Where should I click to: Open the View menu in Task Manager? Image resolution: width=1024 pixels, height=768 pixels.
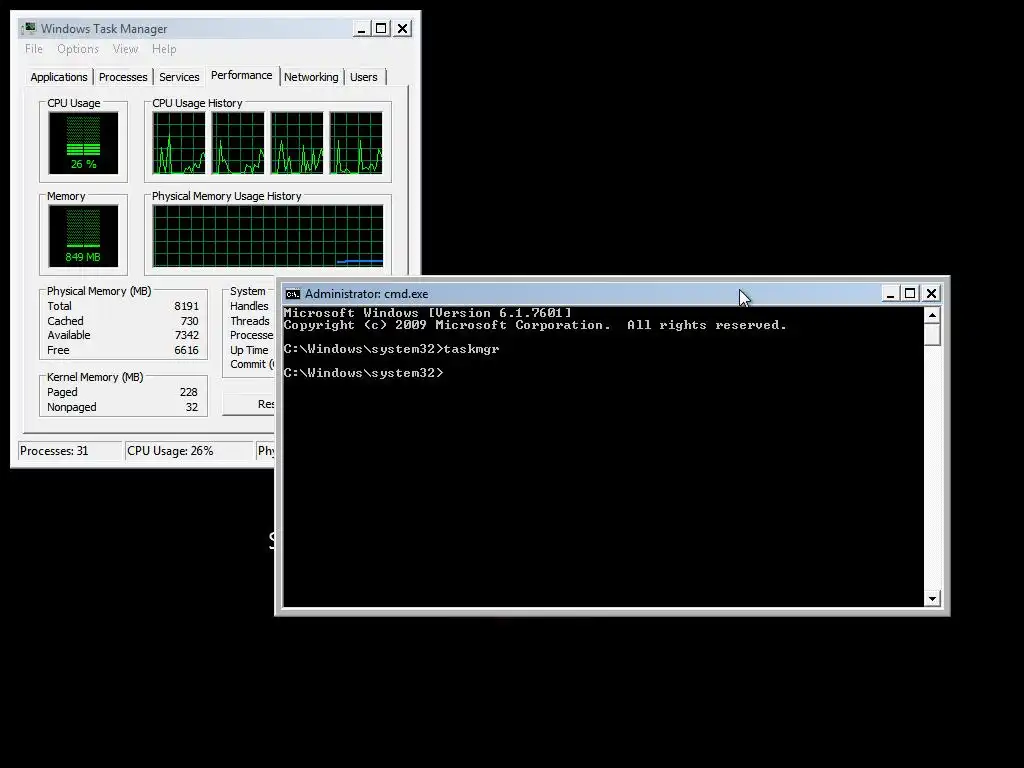click(125, 49)
